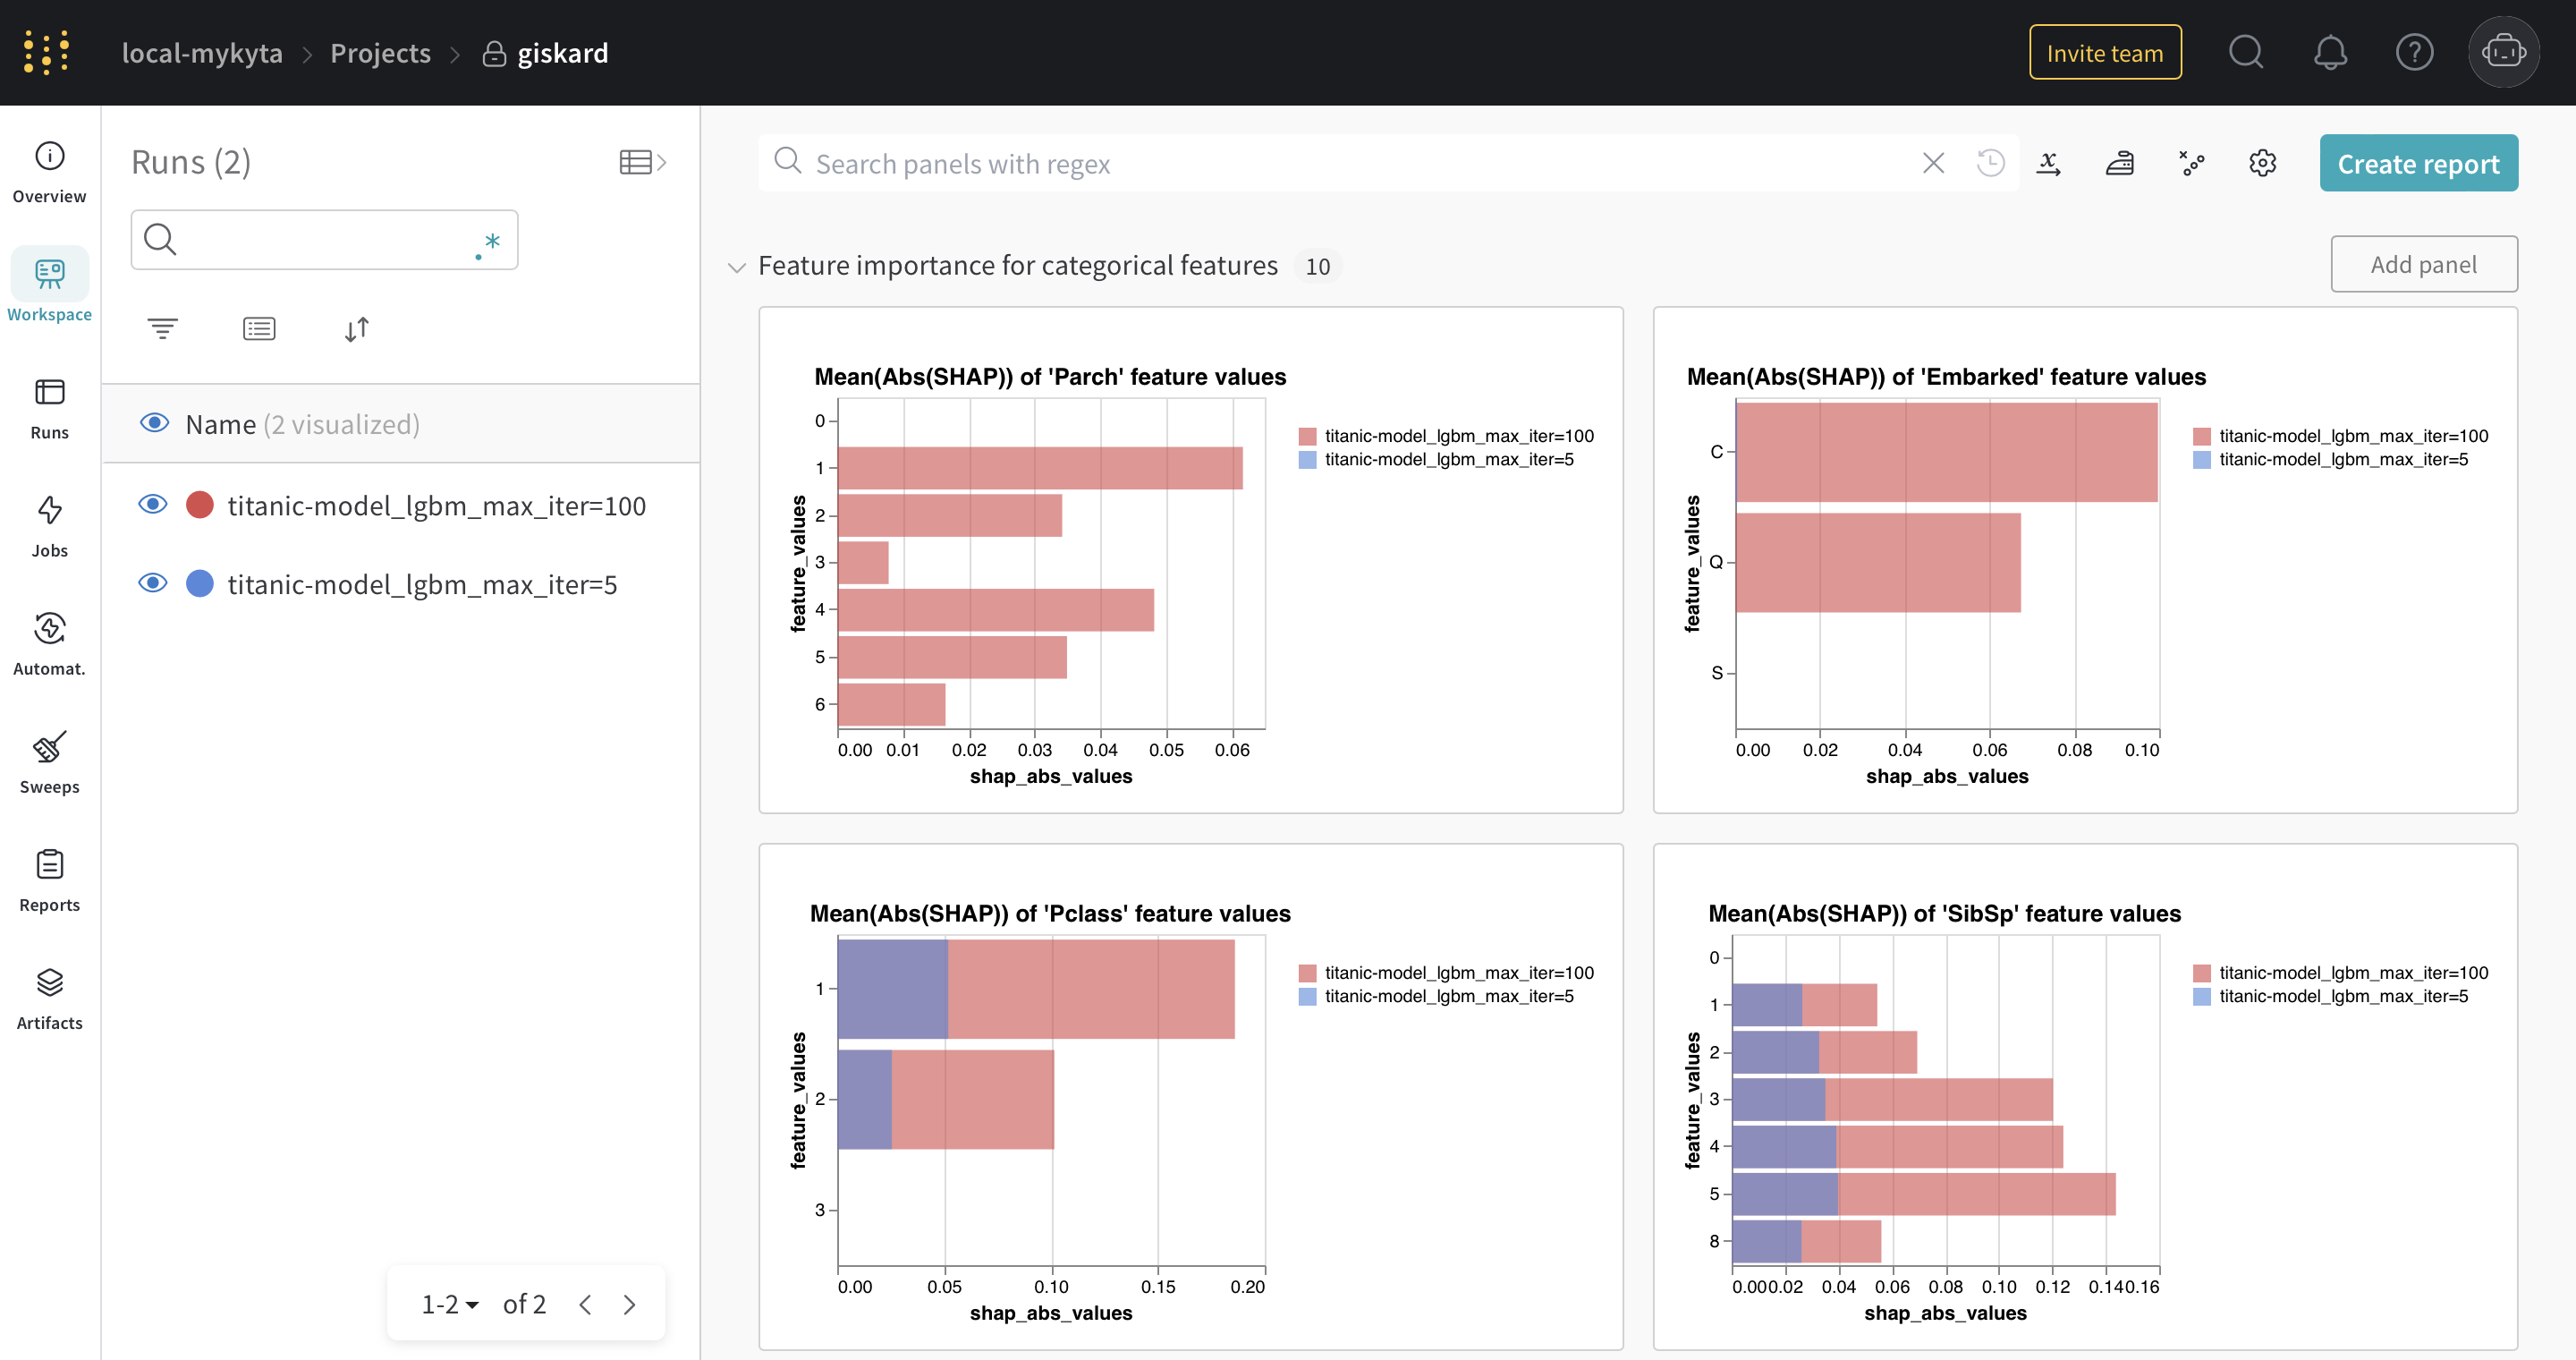This screenshot has height=1360, width=2576.
Task: Open workspace settings gear
Action: 2262,163
